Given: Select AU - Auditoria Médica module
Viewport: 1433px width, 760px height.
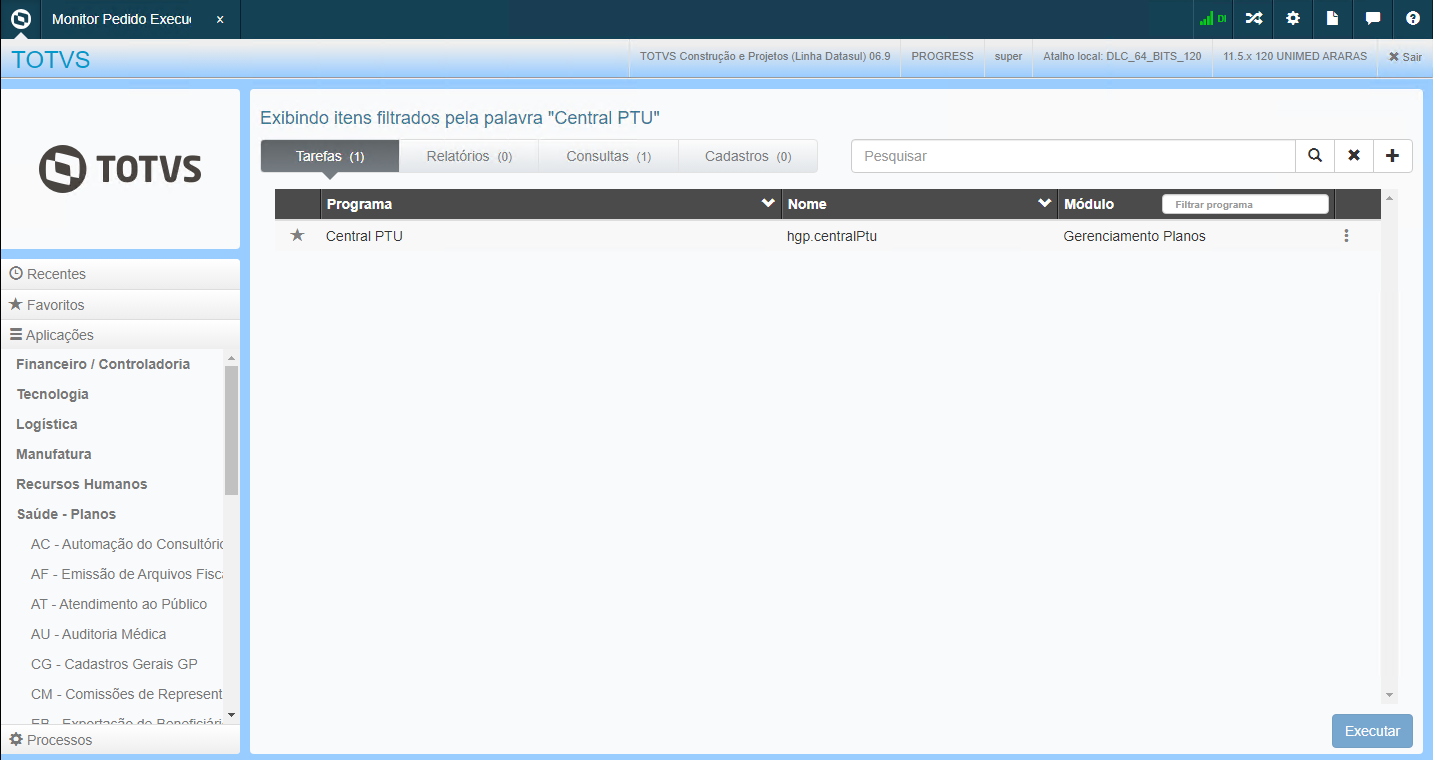Looking at the screenshot, I should point(99,634).
